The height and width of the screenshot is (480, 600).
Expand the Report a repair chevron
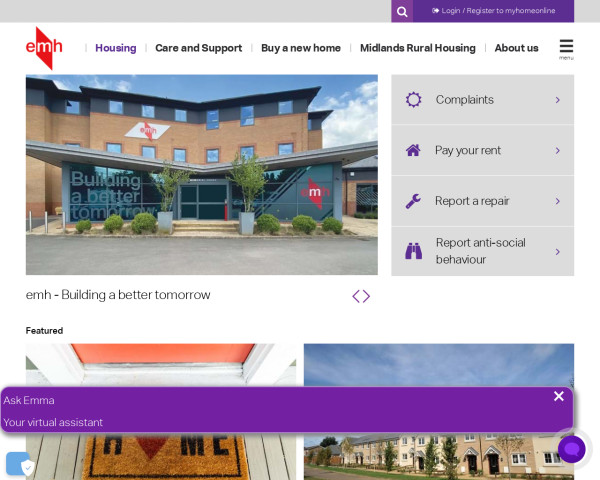click(558, 201)
